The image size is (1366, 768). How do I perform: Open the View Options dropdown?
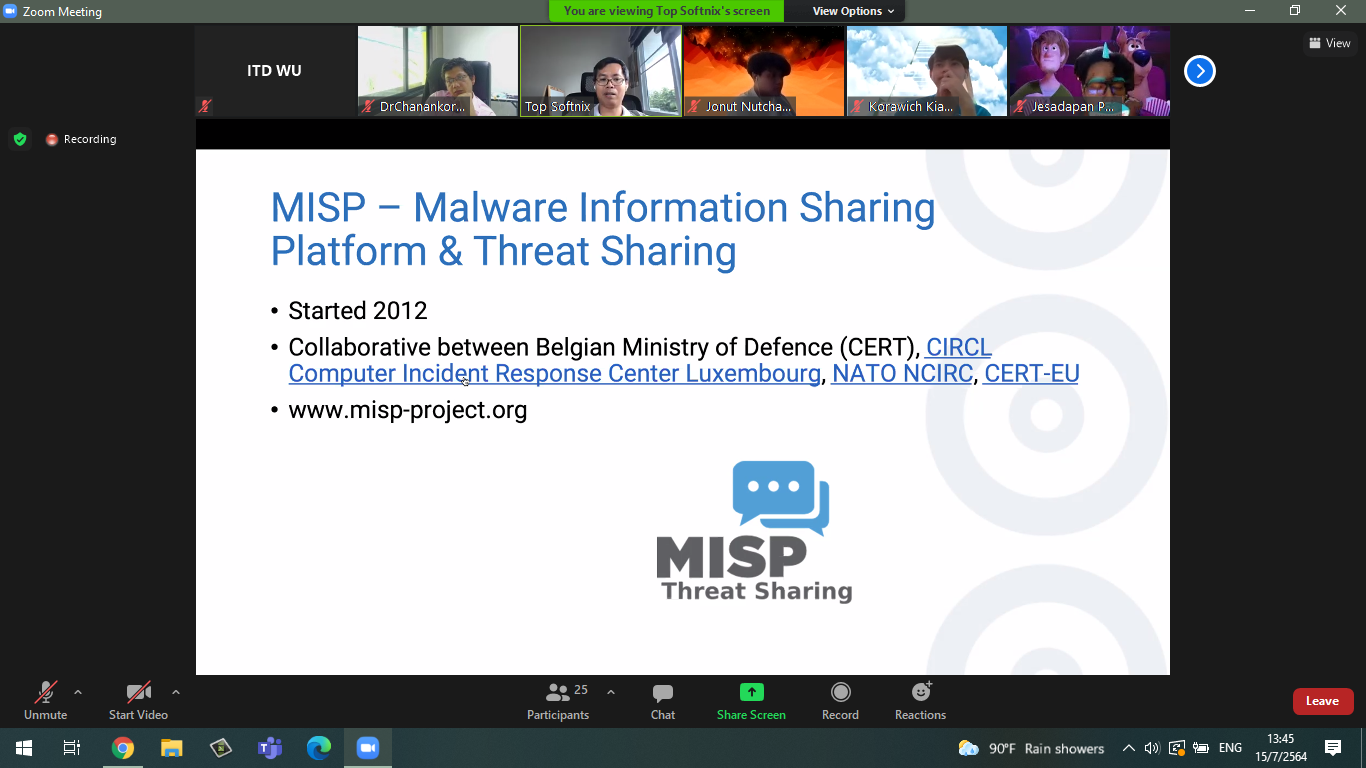tap(853, 11)
